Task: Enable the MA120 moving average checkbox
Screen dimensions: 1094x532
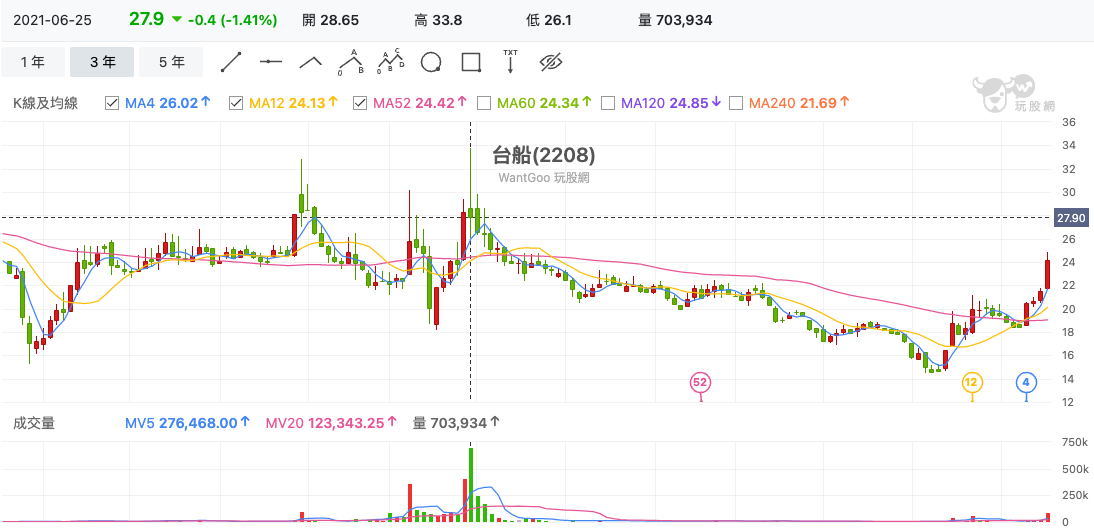Action: [x=608, y=103]
